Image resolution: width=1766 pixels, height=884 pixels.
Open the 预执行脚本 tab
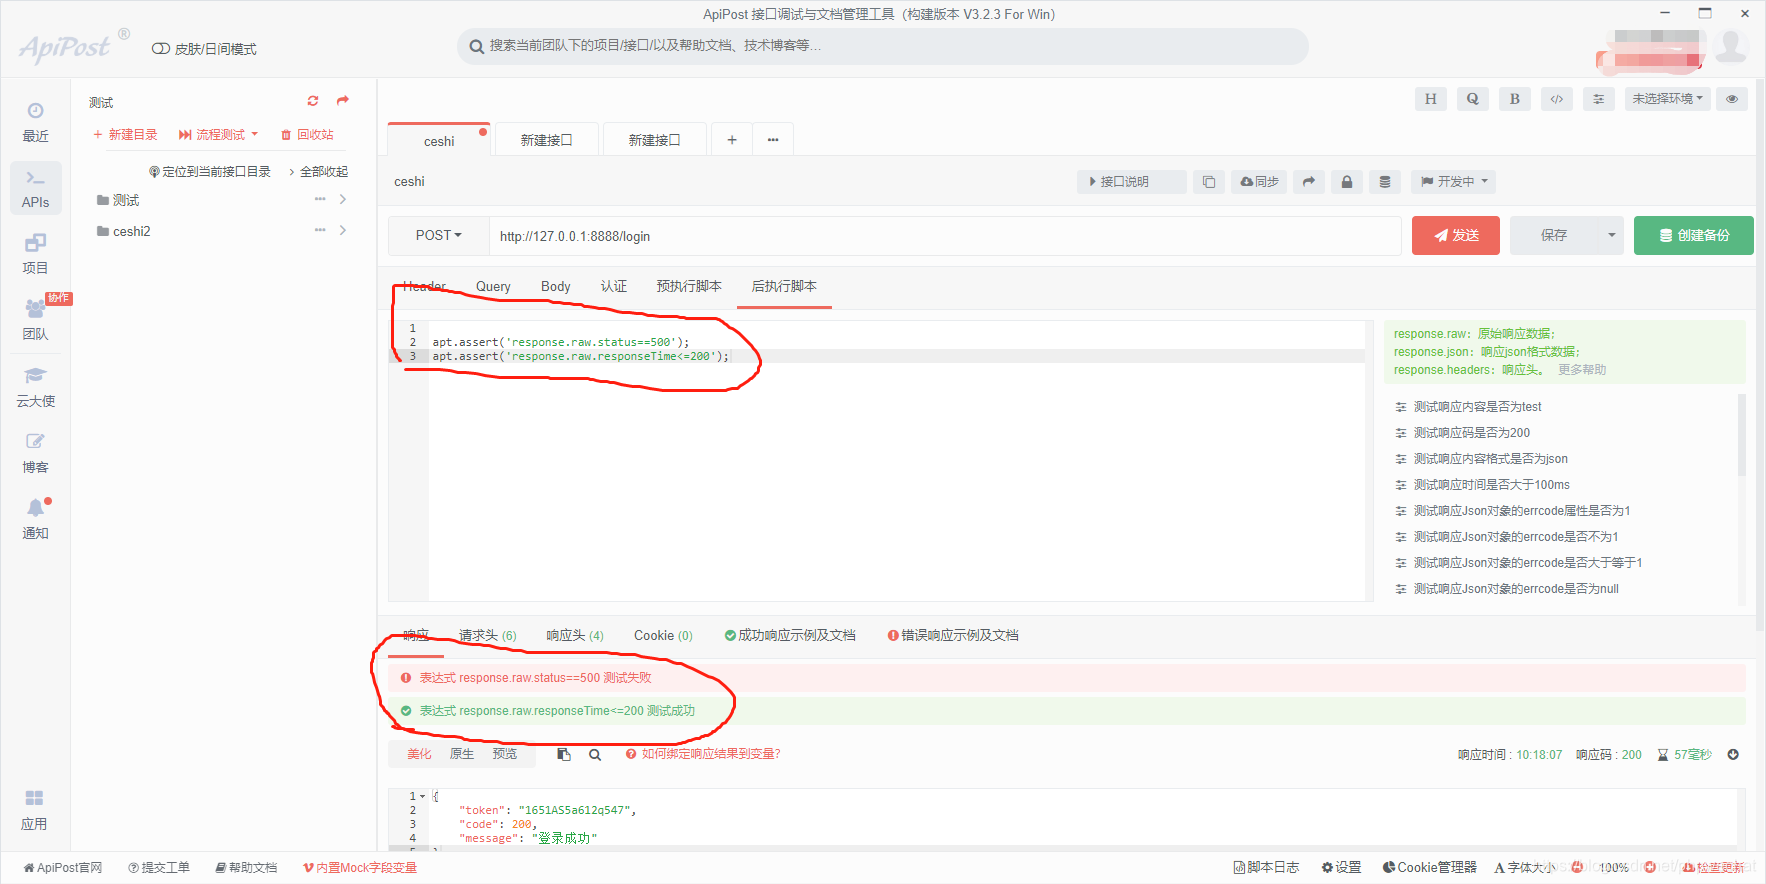689,287
